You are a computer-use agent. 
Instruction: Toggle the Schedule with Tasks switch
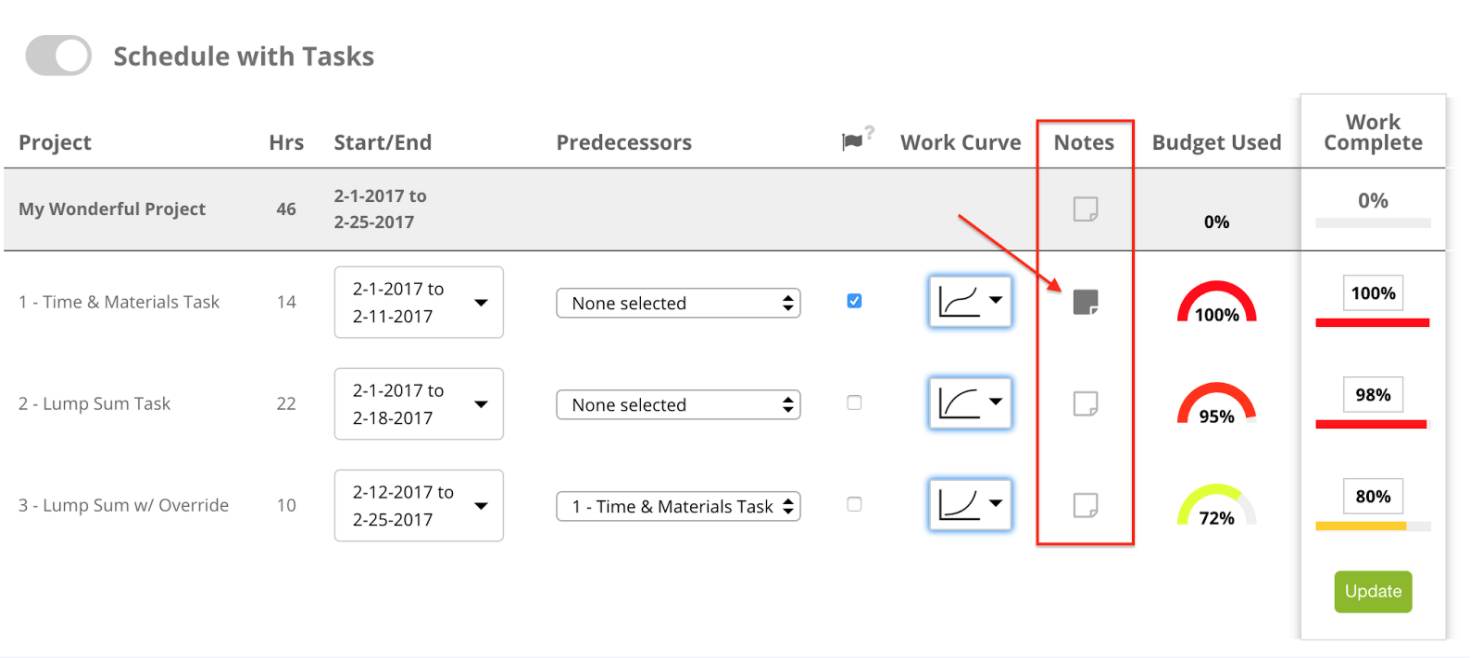[x=57, y=55]
